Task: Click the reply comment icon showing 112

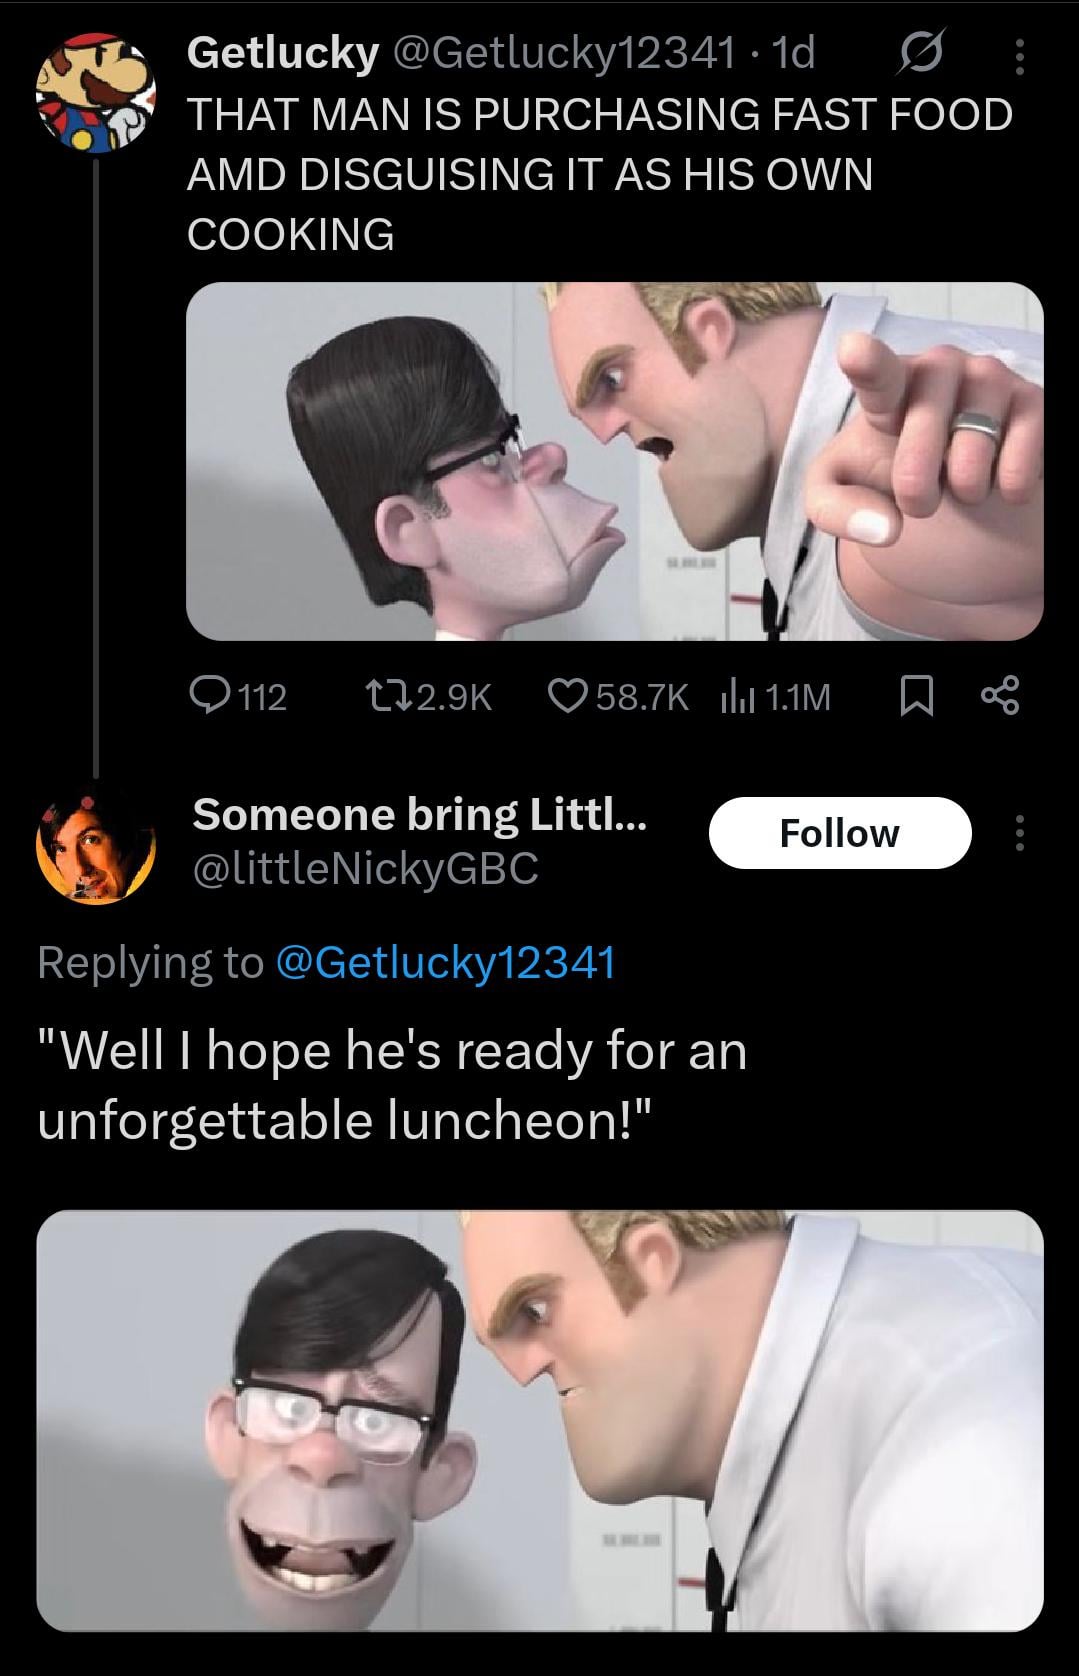Action: coord(209,696)
